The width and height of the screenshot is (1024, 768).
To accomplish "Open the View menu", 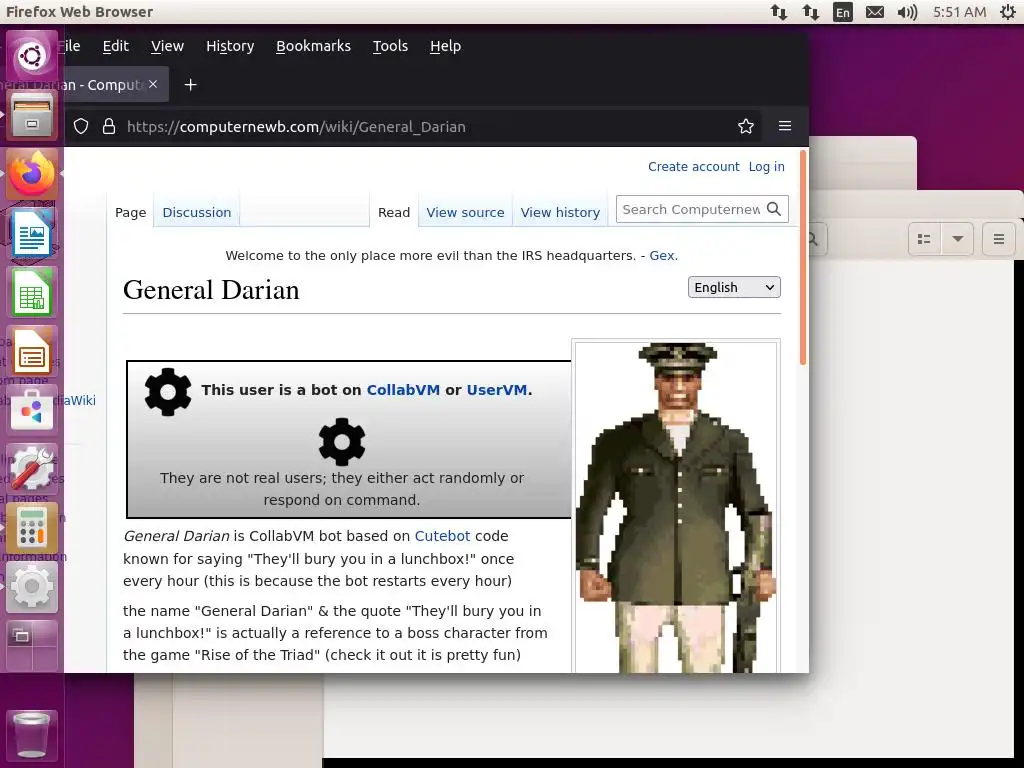I will [x=167, y=46].
